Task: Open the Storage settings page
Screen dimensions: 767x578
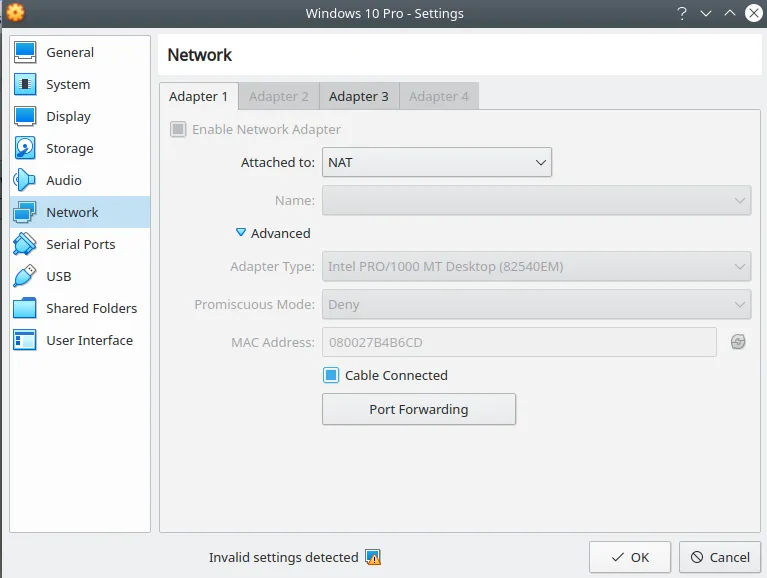Action: 80,148
